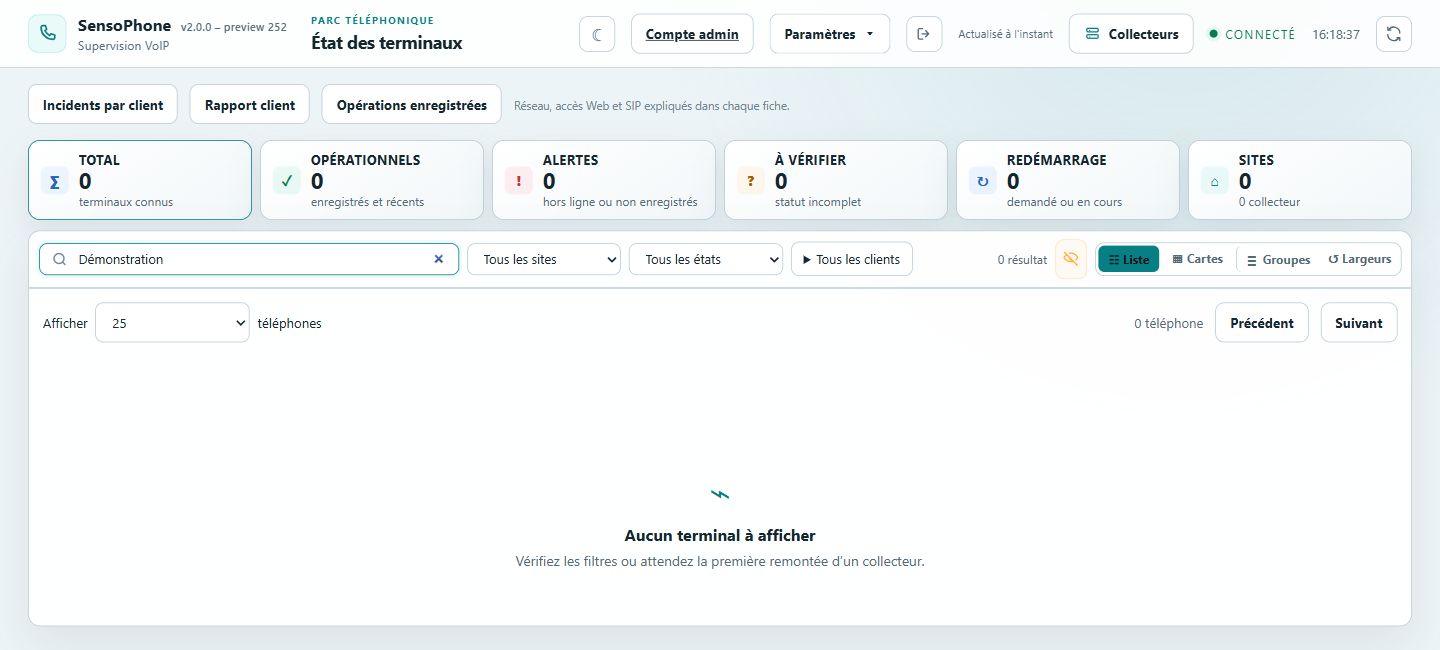Click the restart icon on Redémarrage card

tap(982, 181)
